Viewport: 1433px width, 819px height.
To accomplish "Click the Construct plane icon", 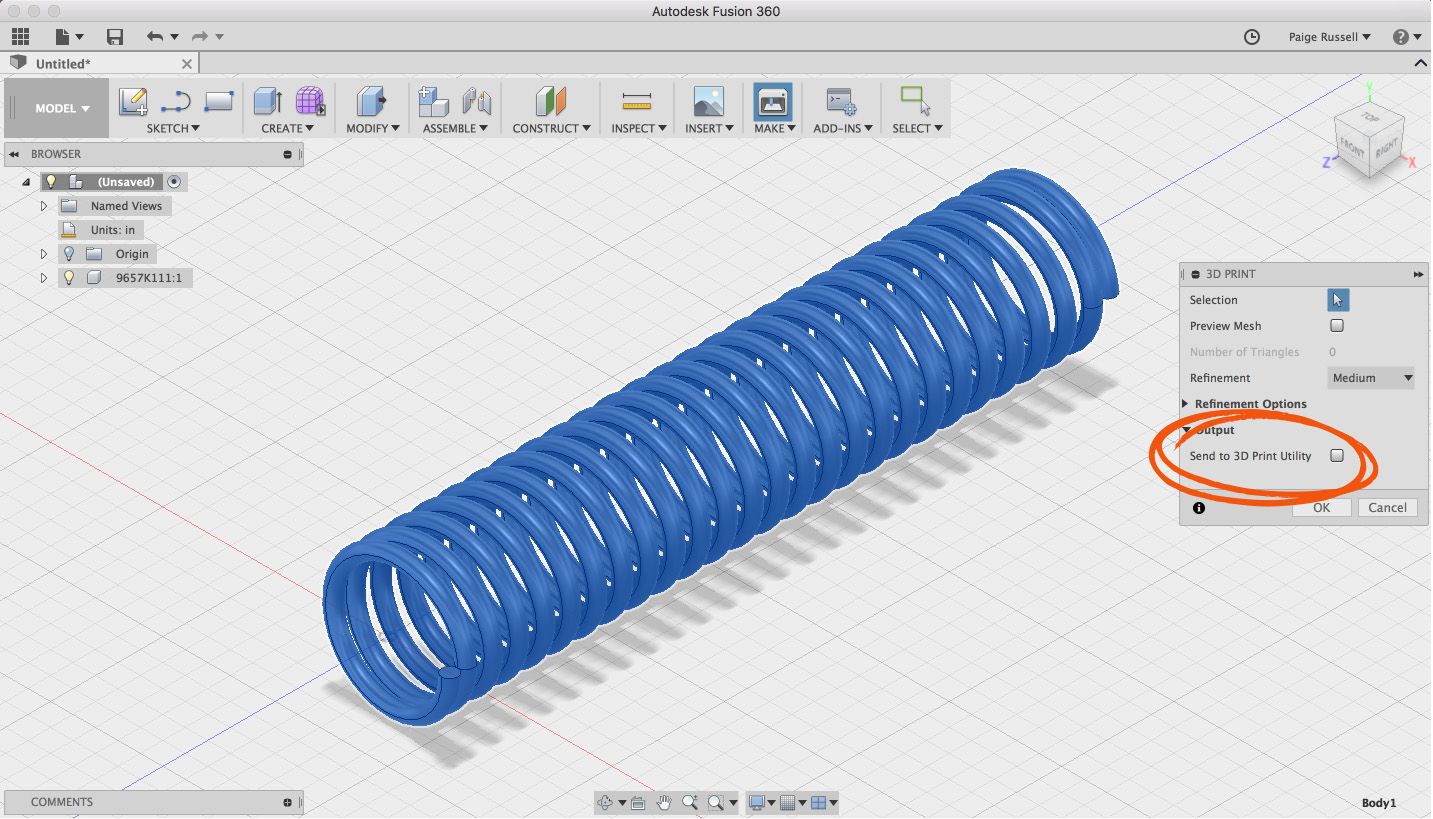I will pyautogui.click(x=551, y=102).
